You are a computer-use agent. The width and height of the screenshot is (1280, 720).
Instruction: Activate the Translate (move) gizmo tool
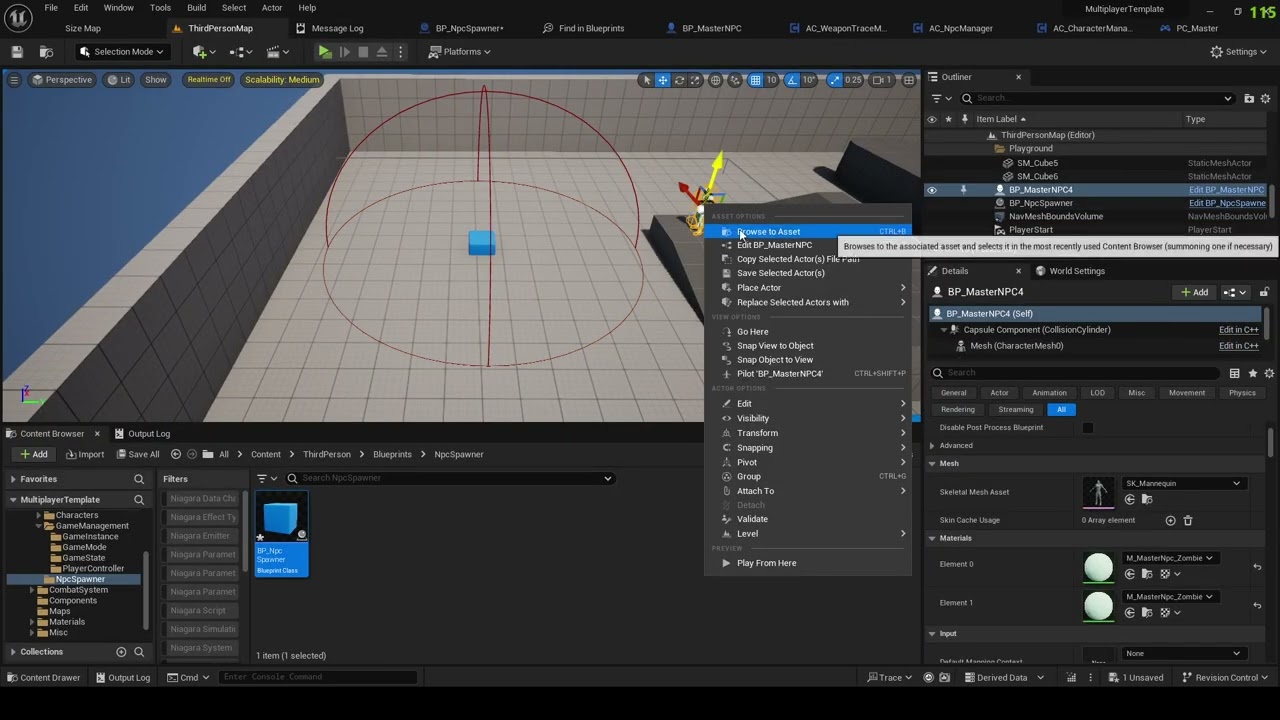pos(663,80)
